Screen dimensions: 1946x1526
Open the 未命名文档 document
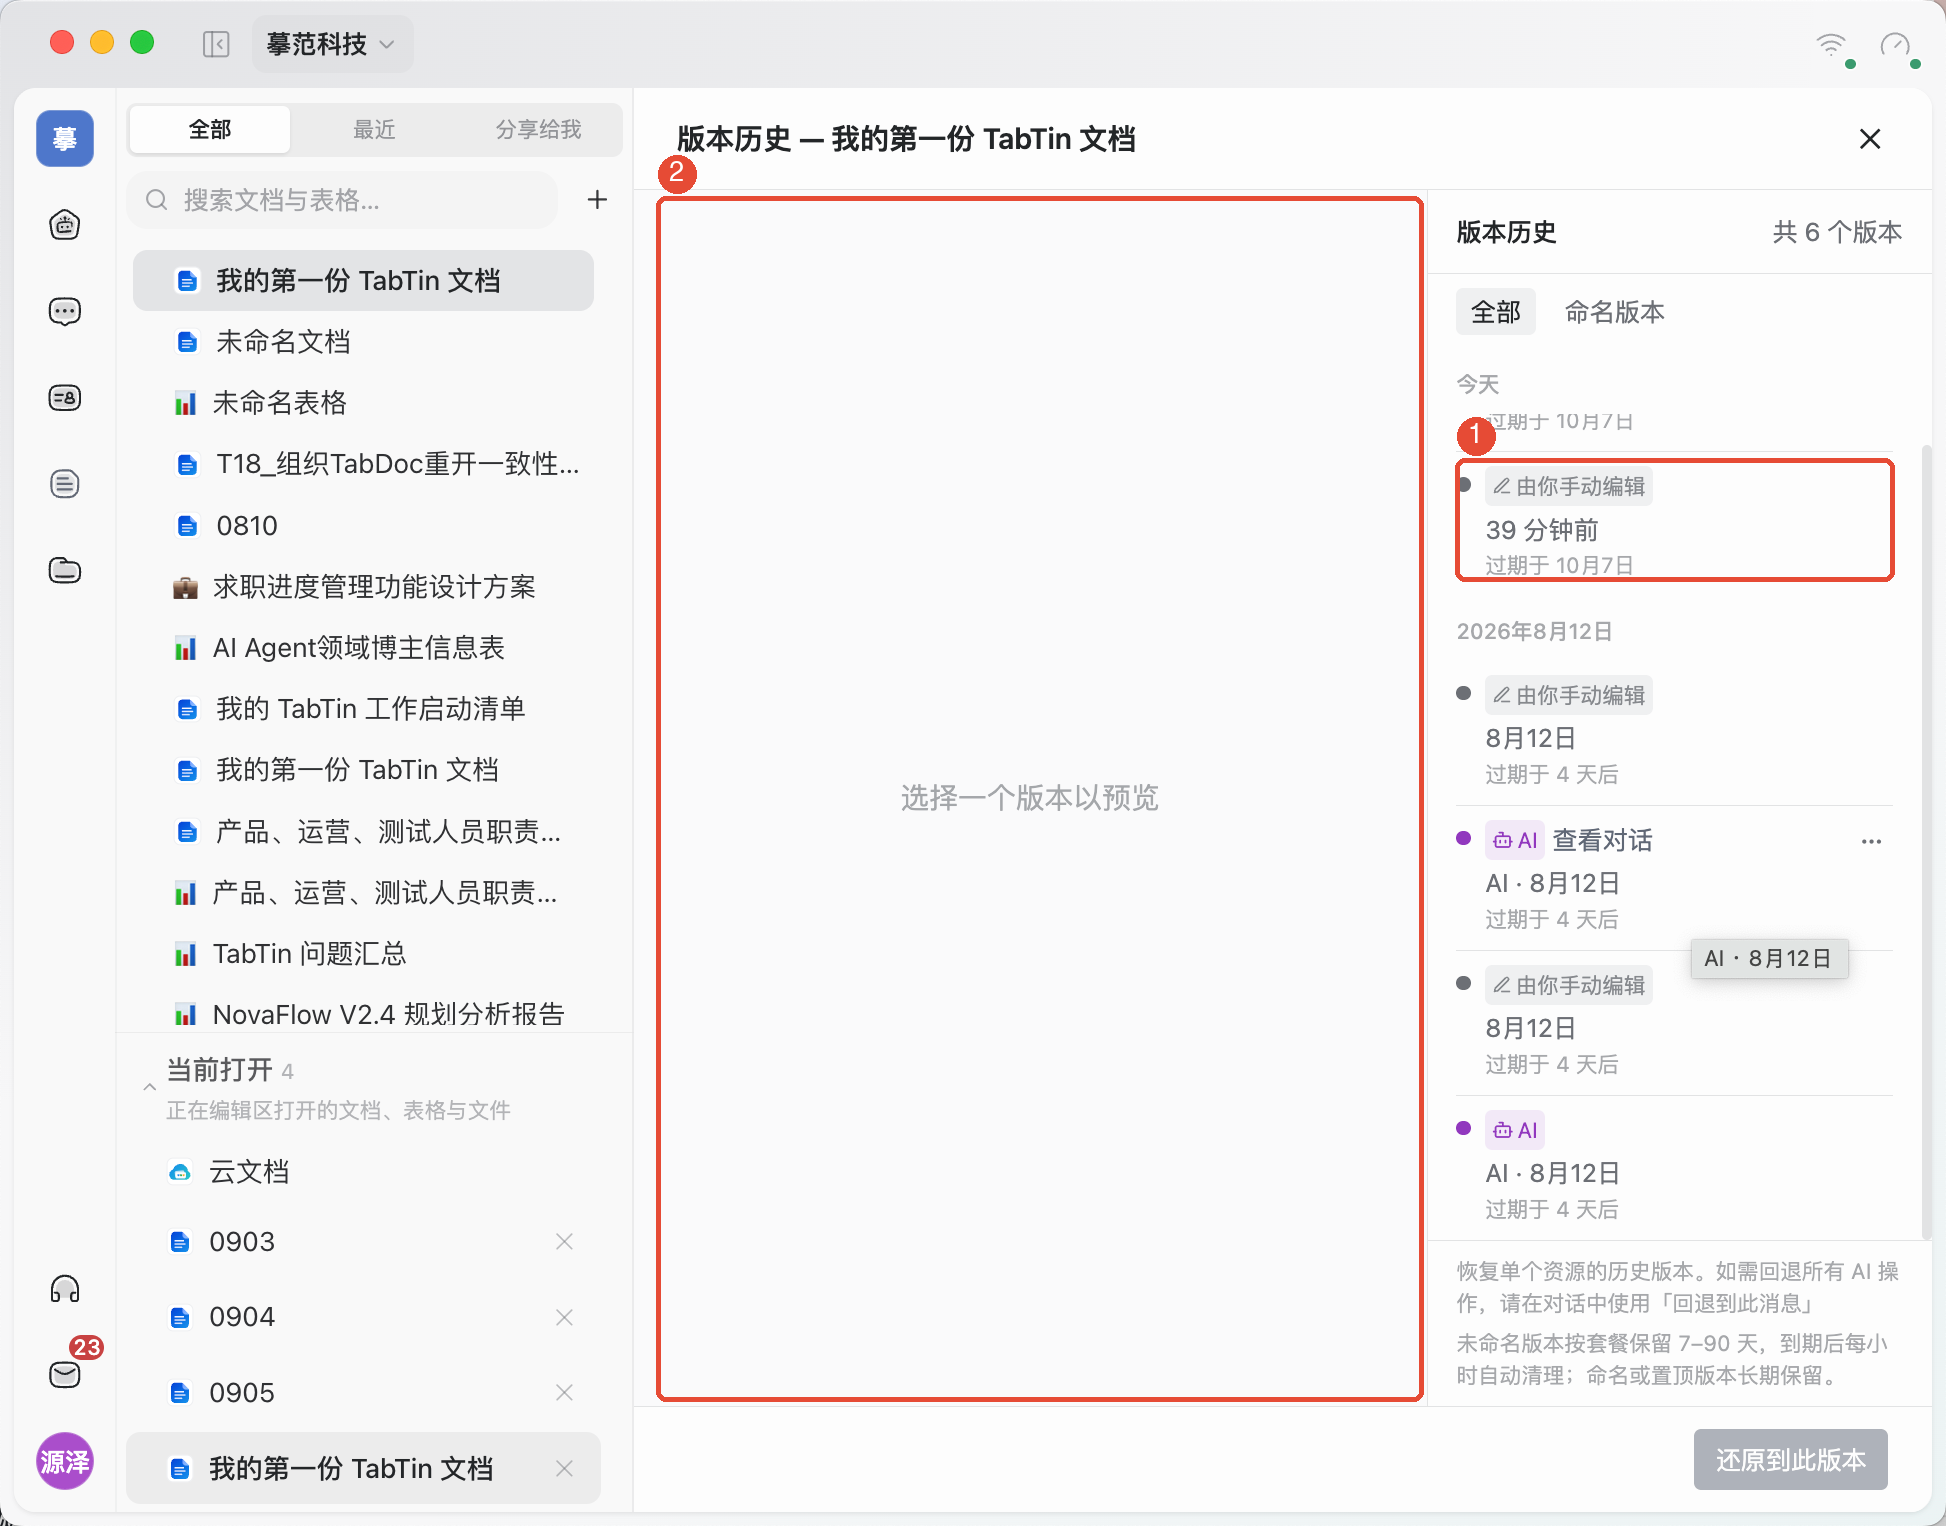click(x=364, y=342)
